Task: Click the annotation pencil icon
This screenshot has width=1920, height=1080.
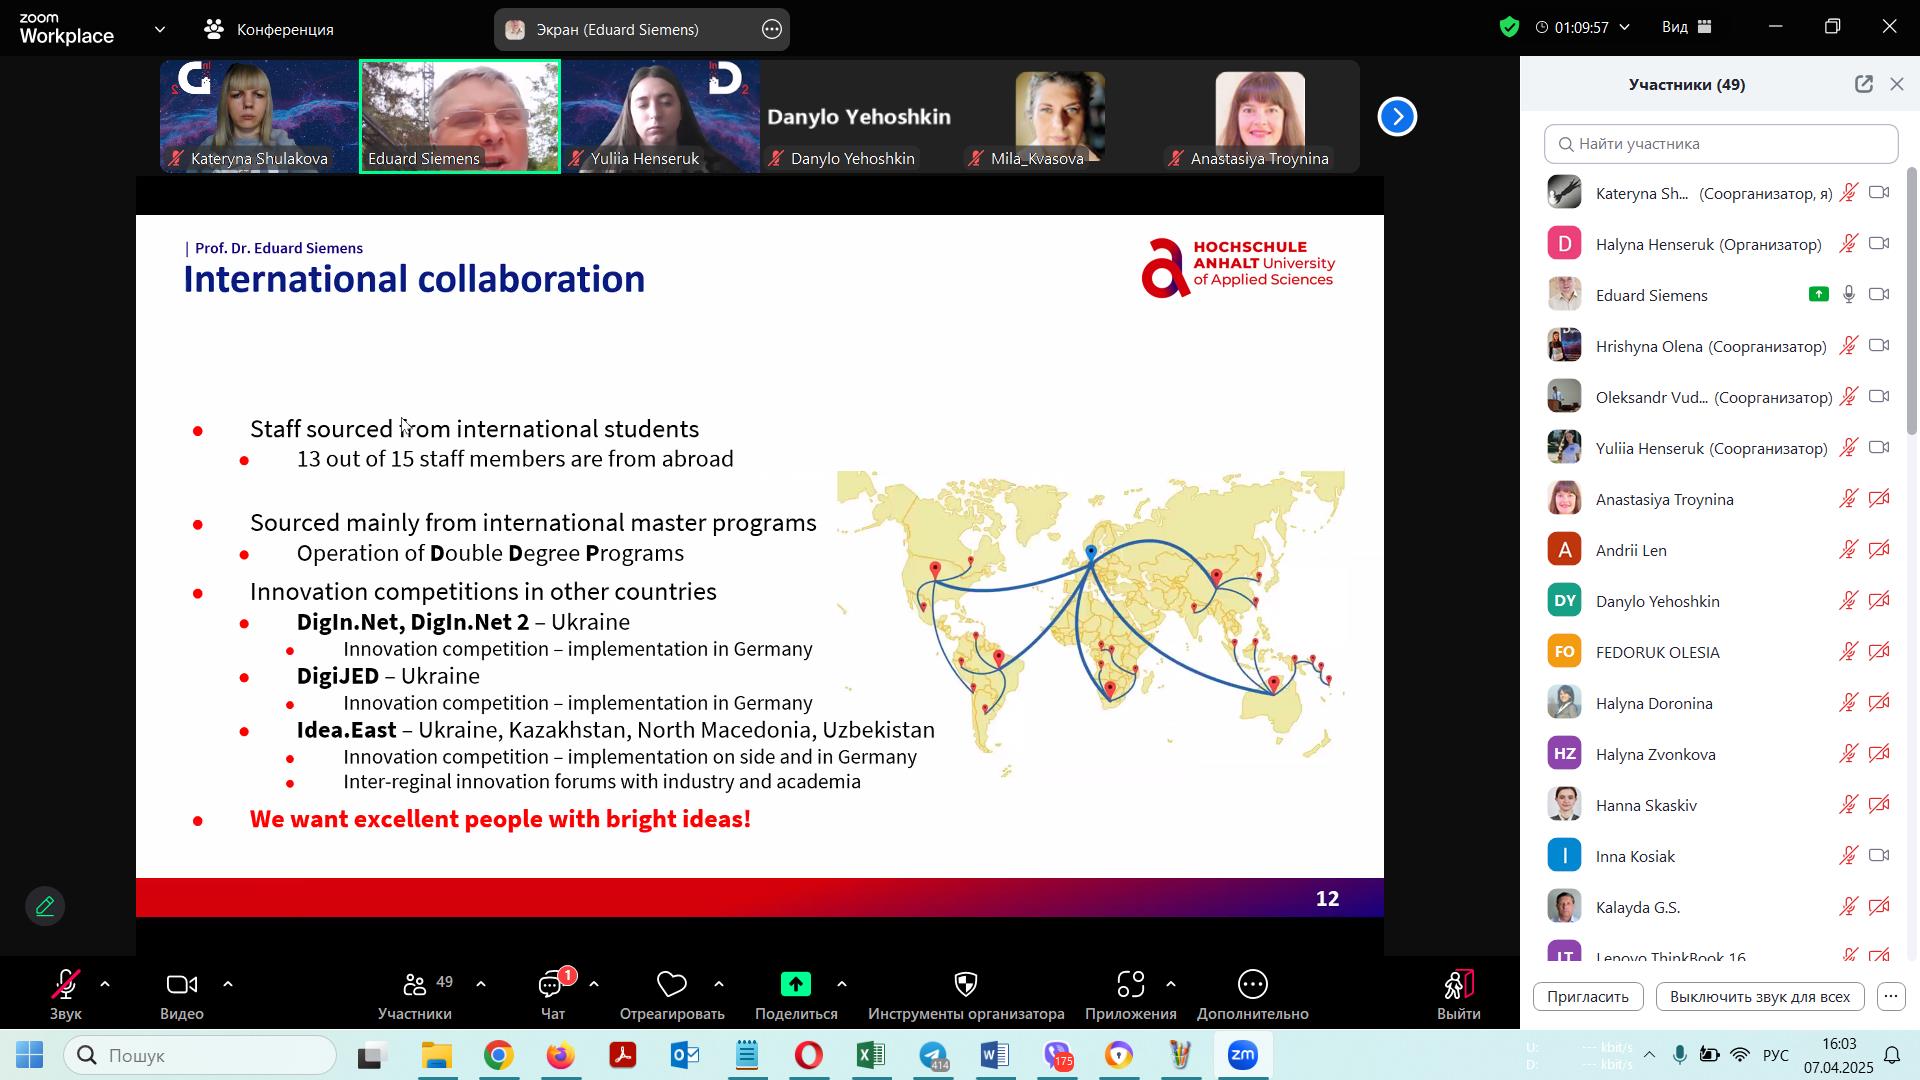Action: click(45, 907)
